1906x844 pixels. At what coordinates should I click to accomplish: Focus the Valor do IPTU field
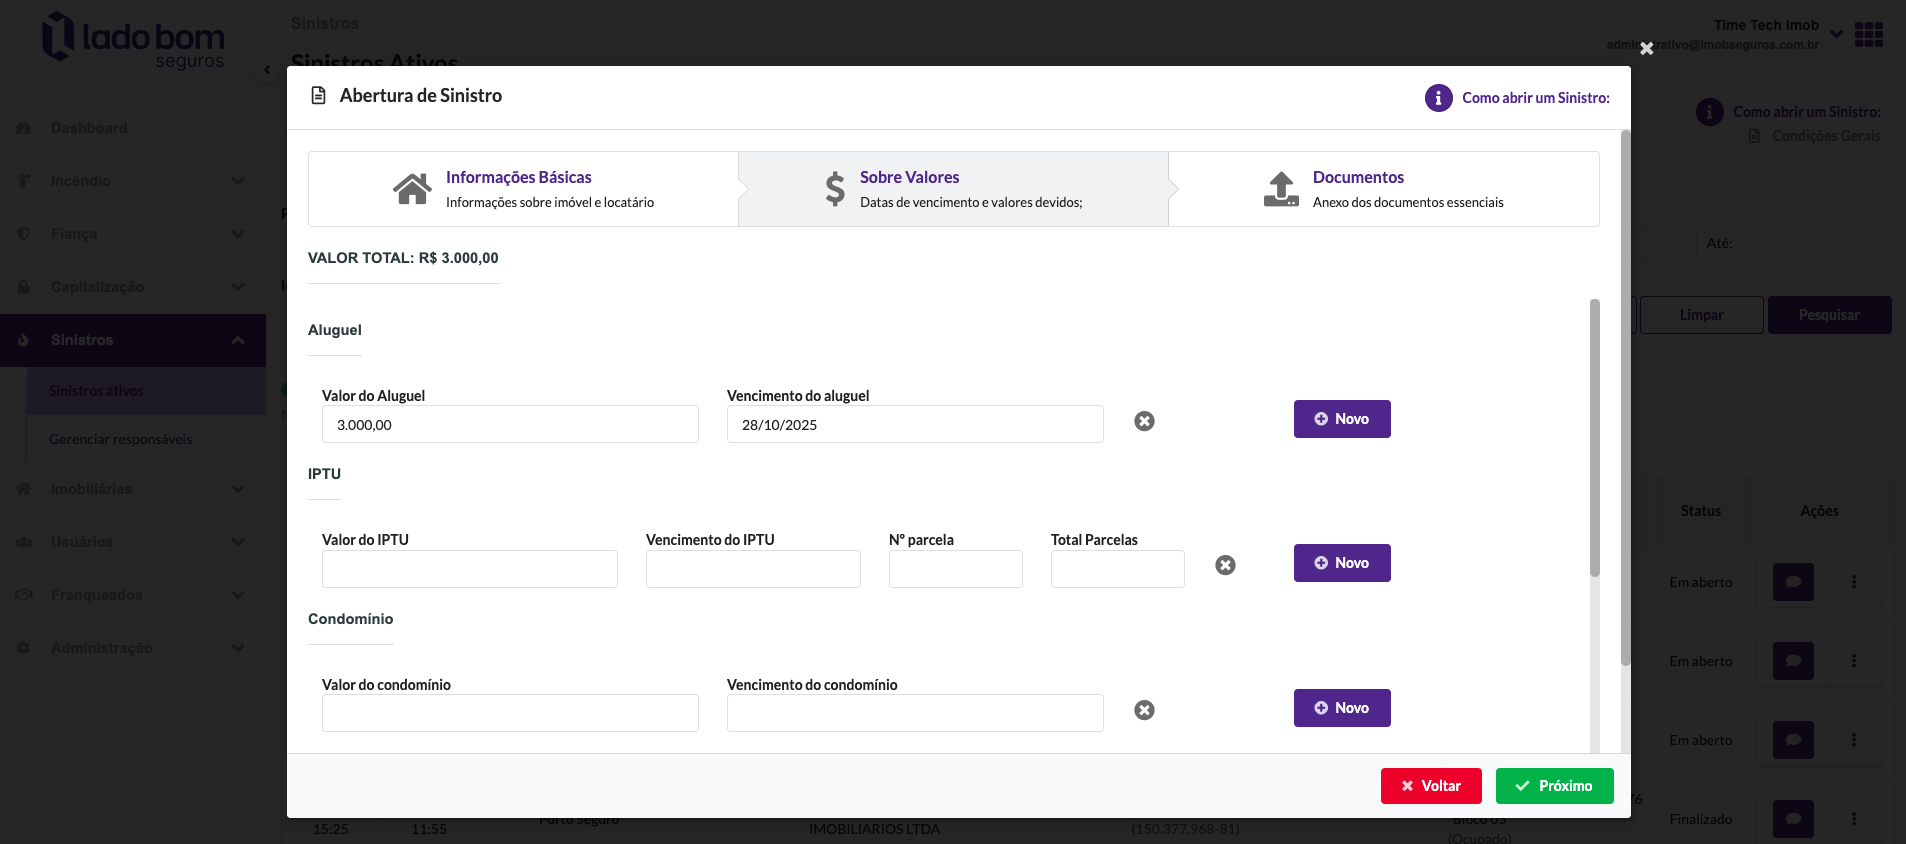coord(470,569)
